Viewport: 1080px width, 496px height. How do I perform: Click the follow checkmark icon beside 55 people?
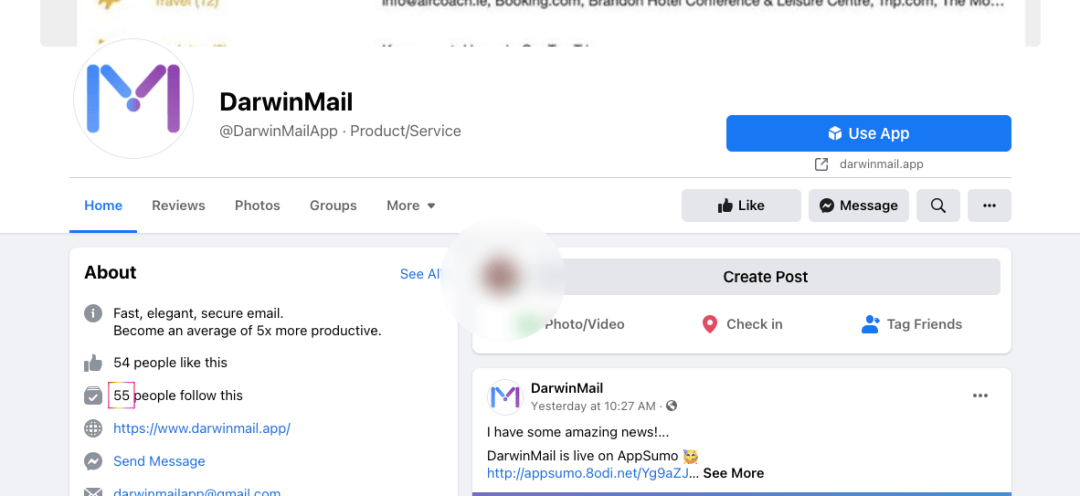(93, 395)
